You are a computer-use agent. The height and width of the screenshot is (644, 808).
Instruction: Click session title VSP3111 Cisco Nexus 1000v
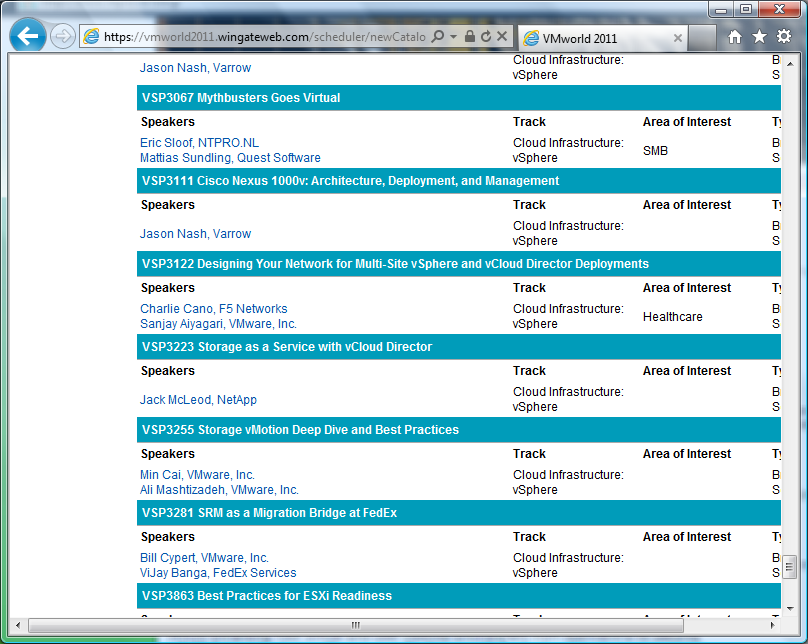(x=350, y=181)
